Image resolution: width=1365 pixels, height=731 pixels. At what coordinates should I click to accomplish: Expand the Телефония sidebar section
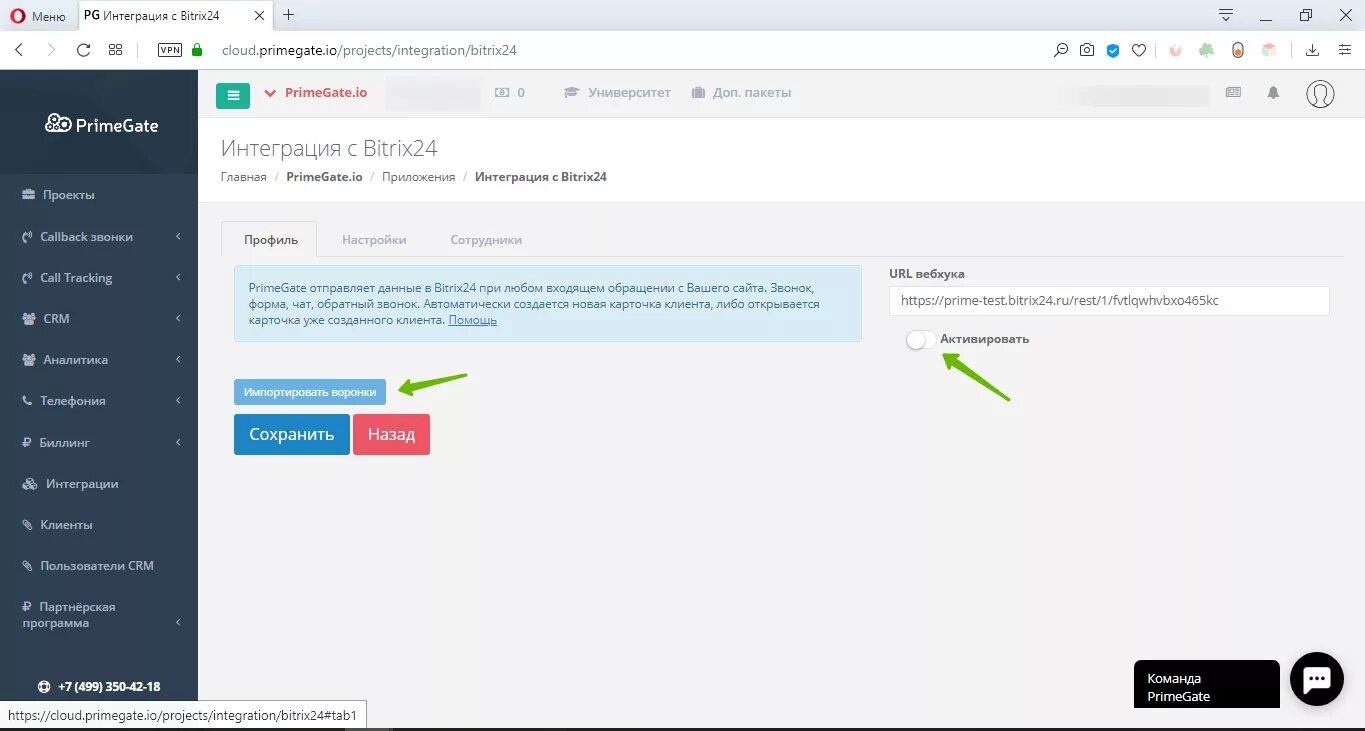(99, 401)
